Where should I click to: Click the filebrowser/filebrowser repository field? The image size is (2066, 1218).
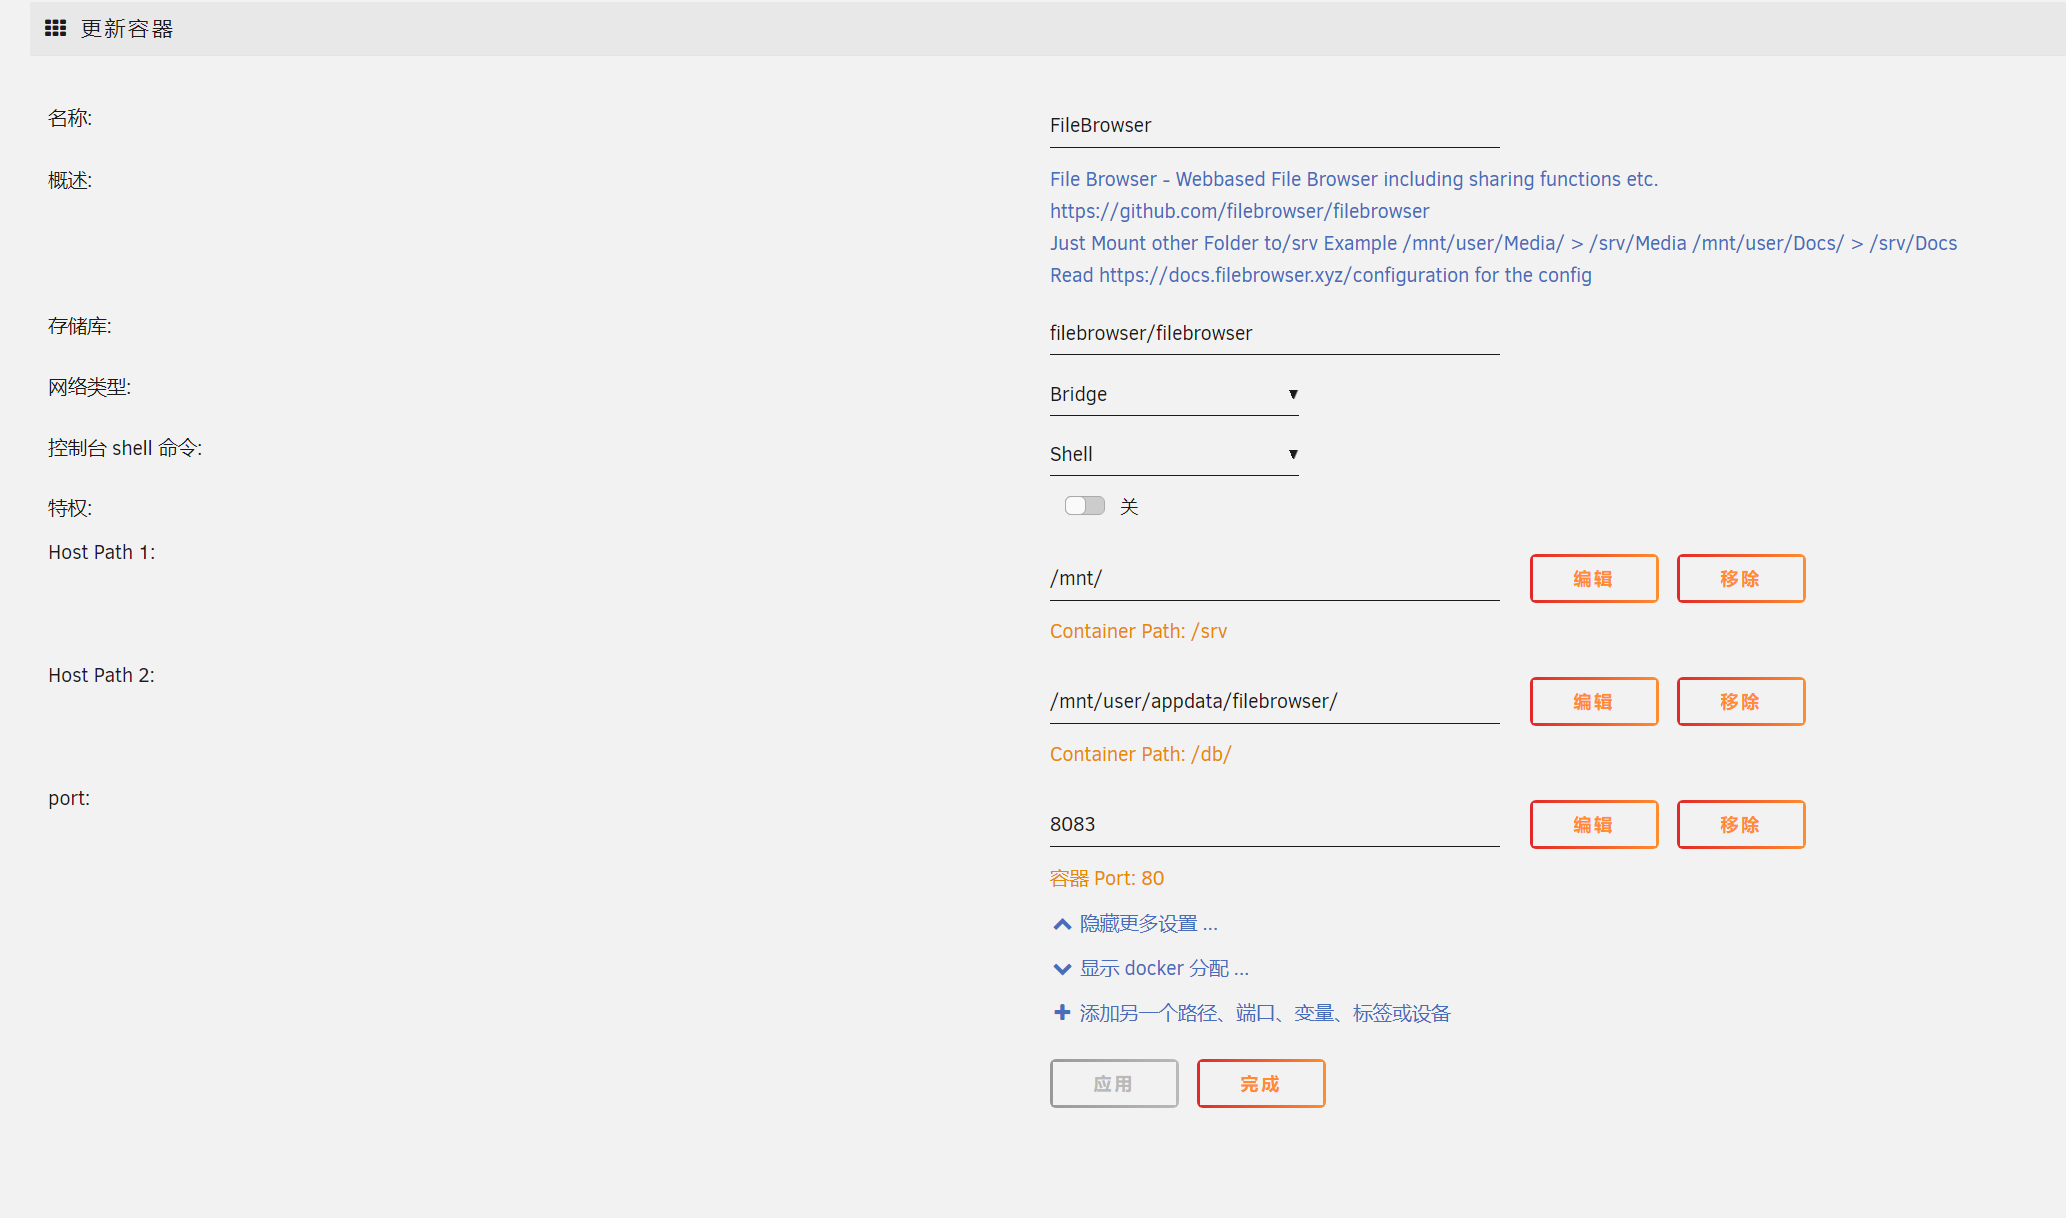click(1273, 334)
